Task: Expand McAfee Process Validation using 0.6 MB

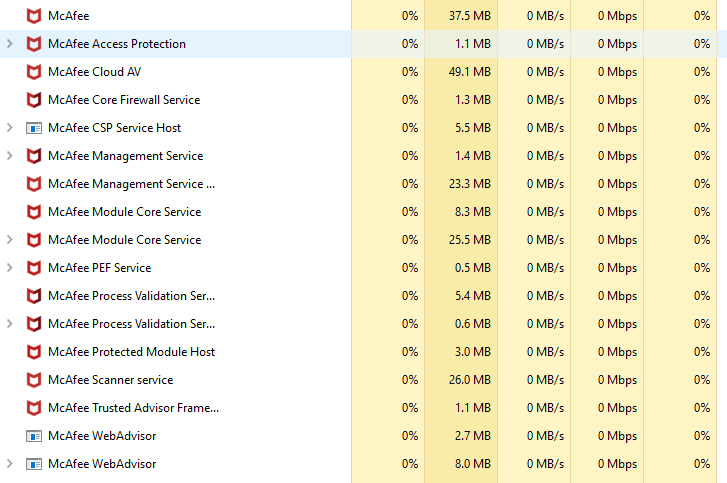Action: (10, 324)
